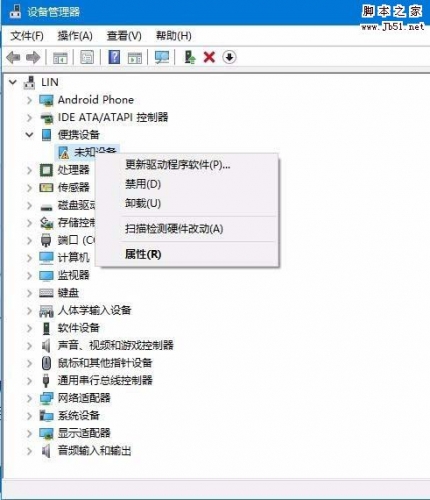Image resolution: width=430 pixels, height=500 pixels.
Task: Select the 人体学输入设备 tree item
Action: click(x=94, y=310)
